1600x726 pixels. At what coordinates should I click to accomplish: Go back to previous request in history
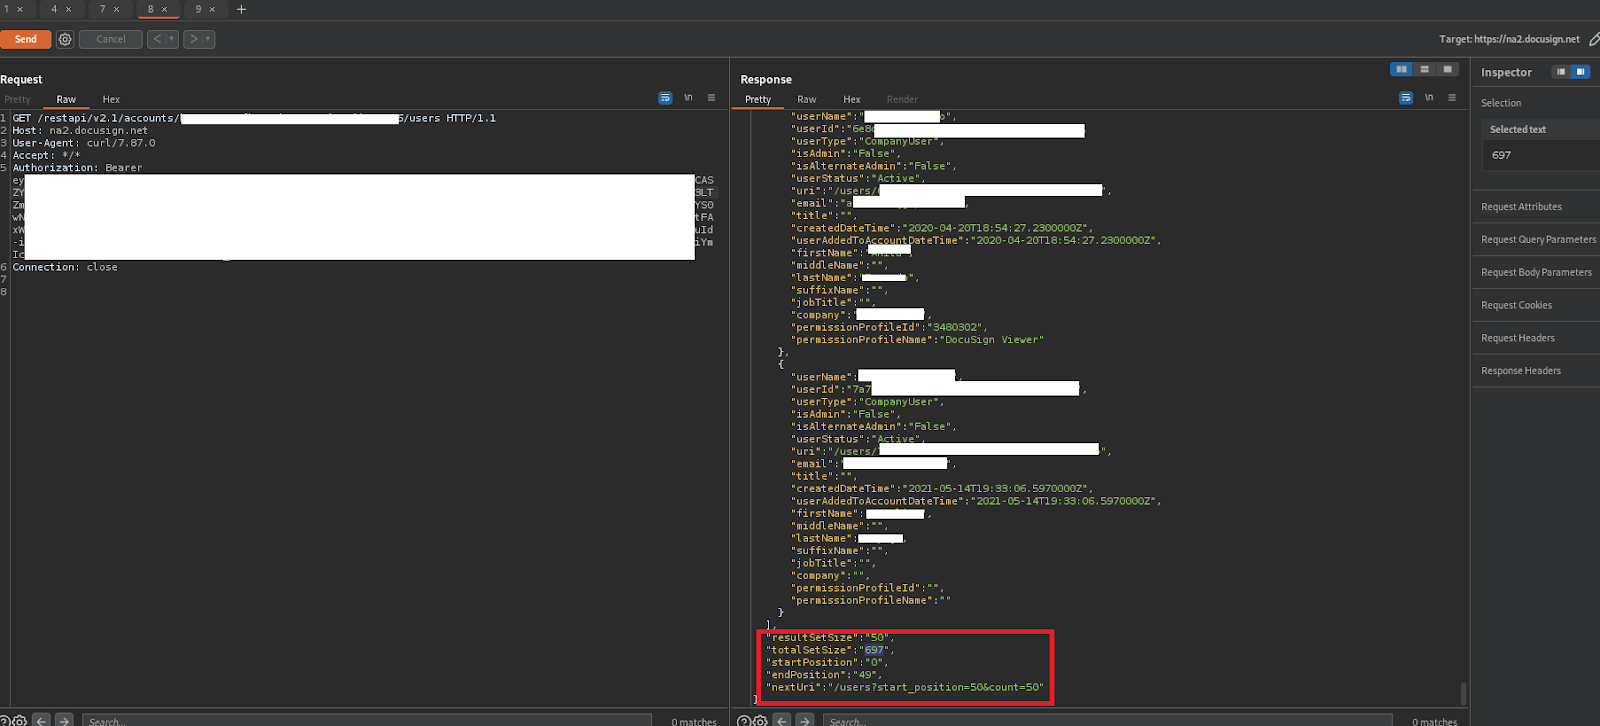click(x=157, y=39)
